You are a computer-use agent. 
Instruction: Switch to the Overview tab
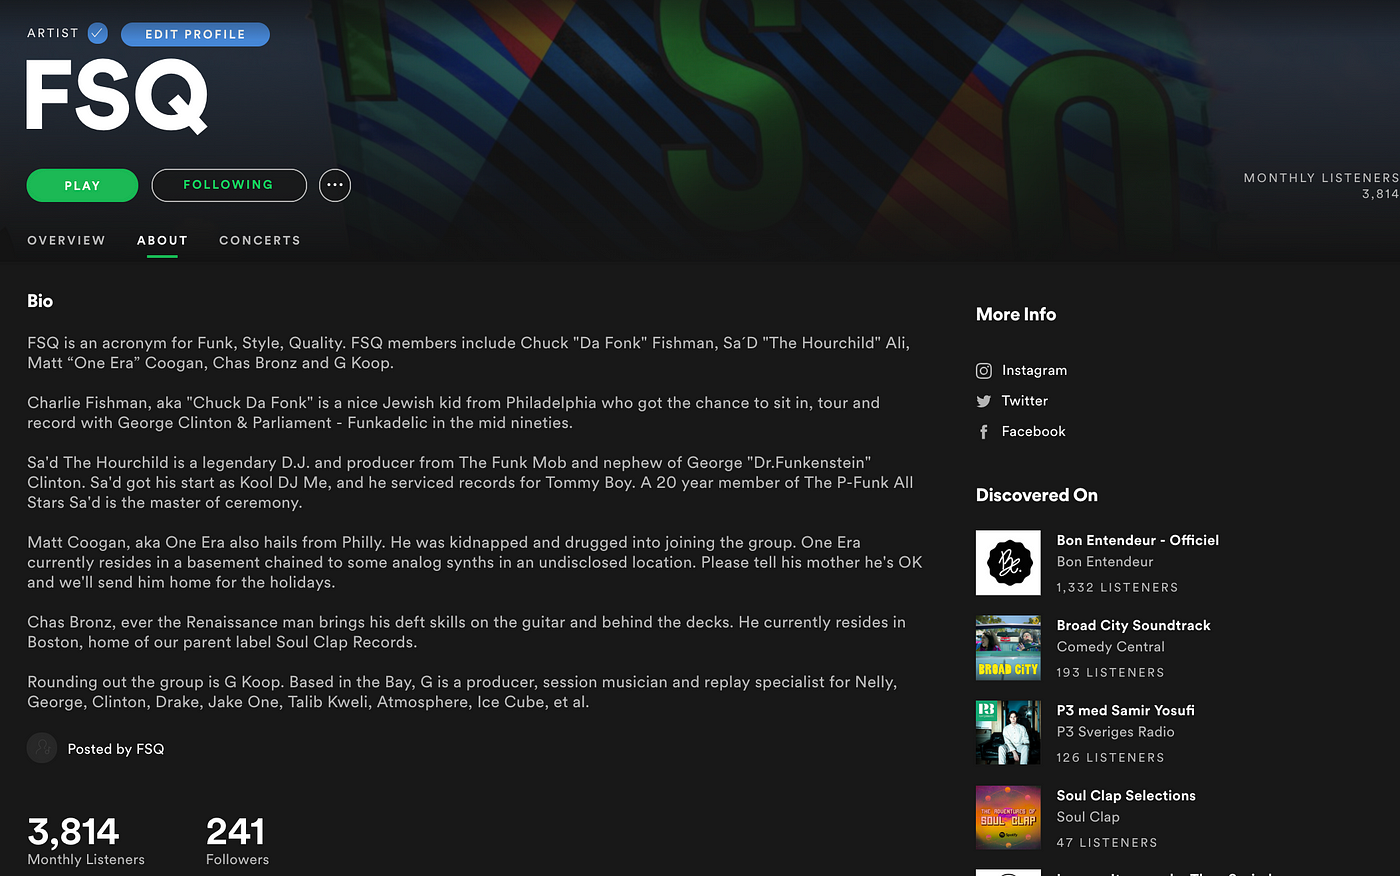(x=66, y=240)
